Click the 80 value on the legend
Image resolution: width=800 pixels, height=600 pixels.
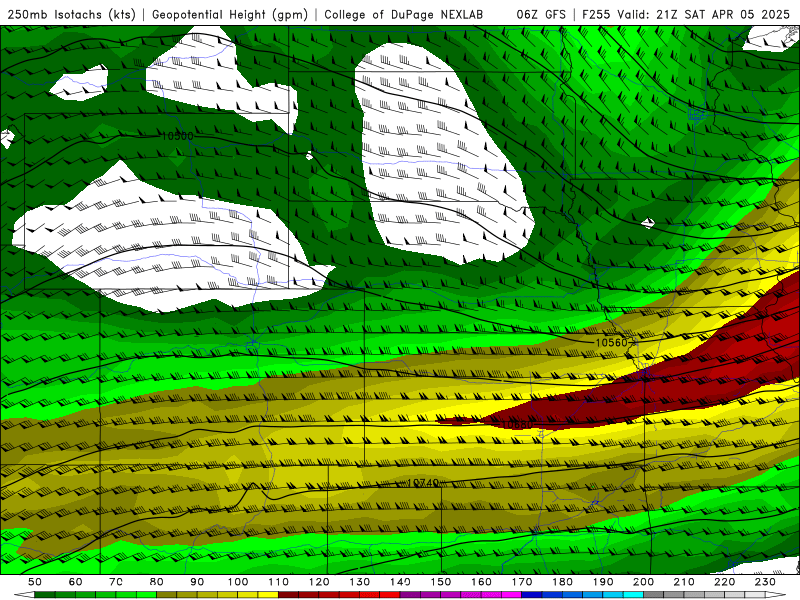click(x=157, y=582)
